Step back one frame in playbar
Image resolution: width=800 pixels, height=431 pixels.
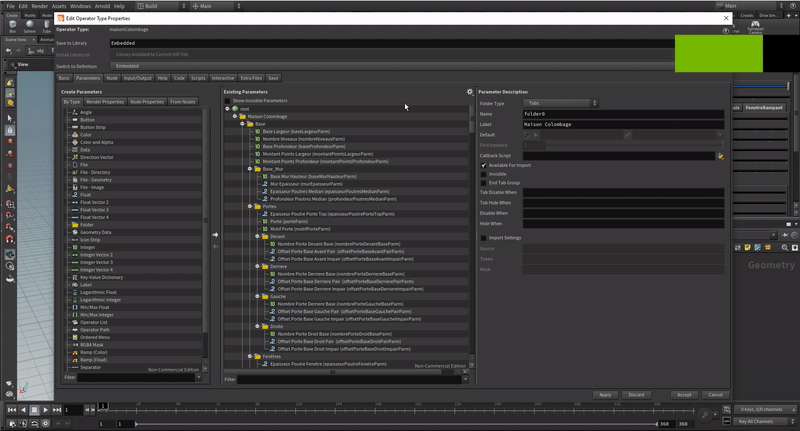coord(23,410)
